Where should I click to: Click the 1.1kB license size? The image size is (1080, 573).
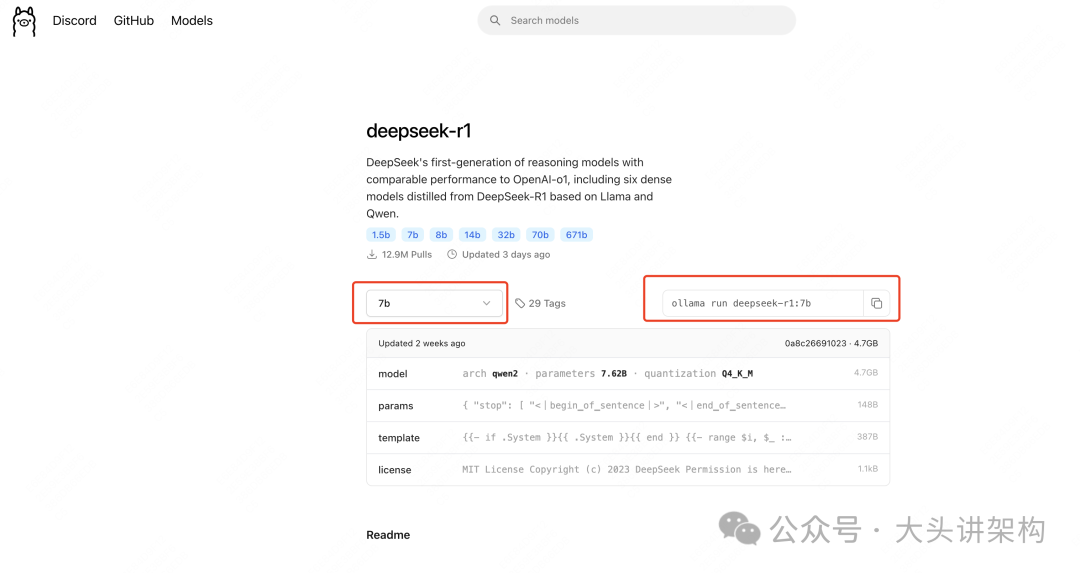point(867,468)
